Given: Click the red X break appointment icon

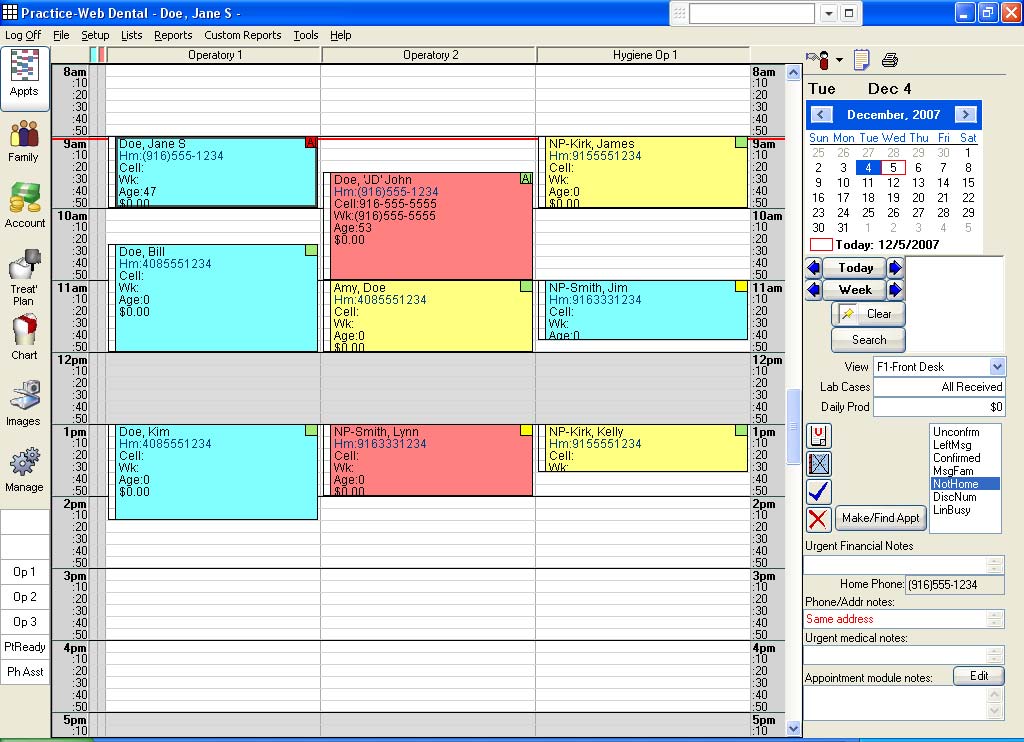Looking at the screenshot, I should point(817,518).
